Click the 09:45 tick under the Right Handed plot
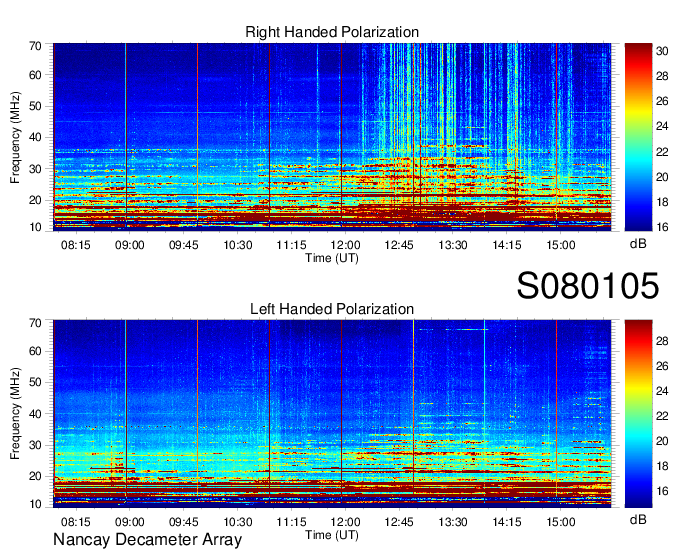 click(183, 245)
